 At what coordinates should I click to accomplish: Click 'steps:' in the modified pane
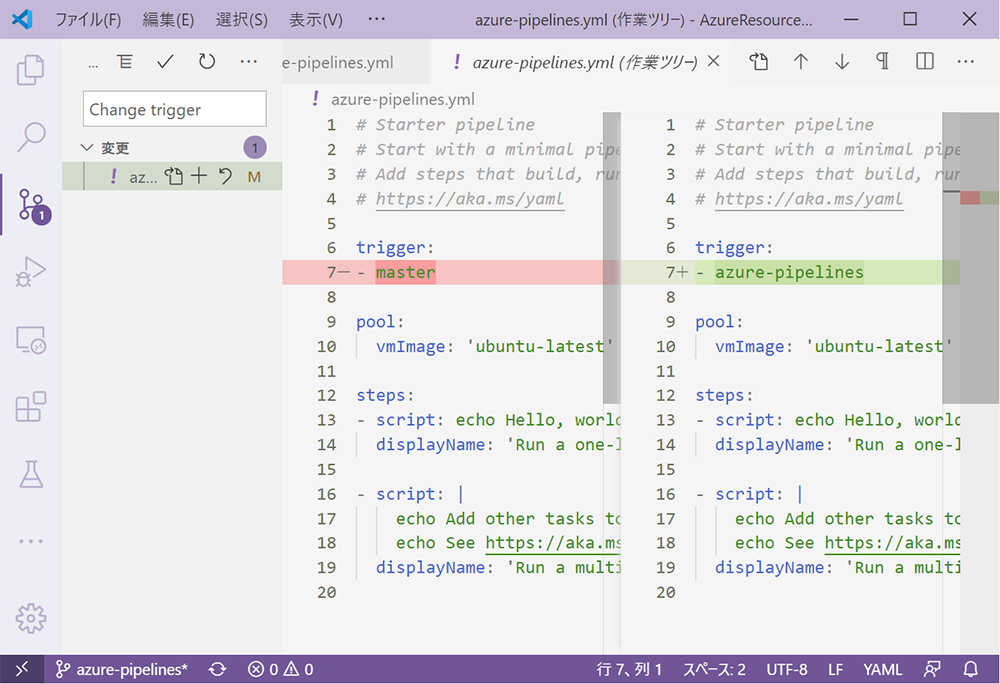point(724,395)
